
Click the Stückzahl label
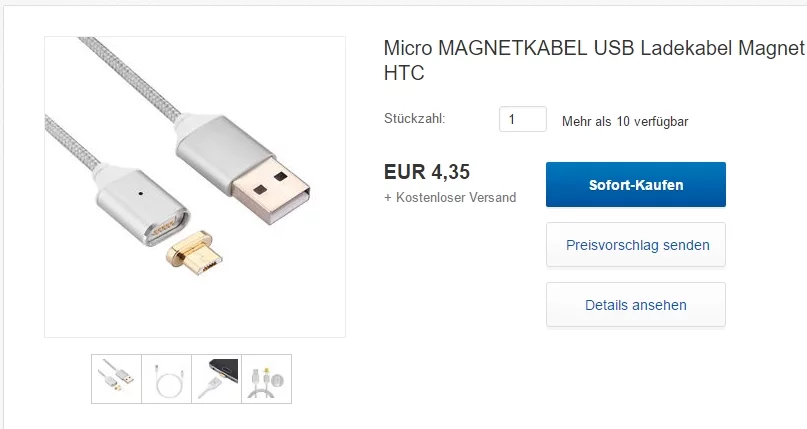pyautogui.click(x=414, y=118)
